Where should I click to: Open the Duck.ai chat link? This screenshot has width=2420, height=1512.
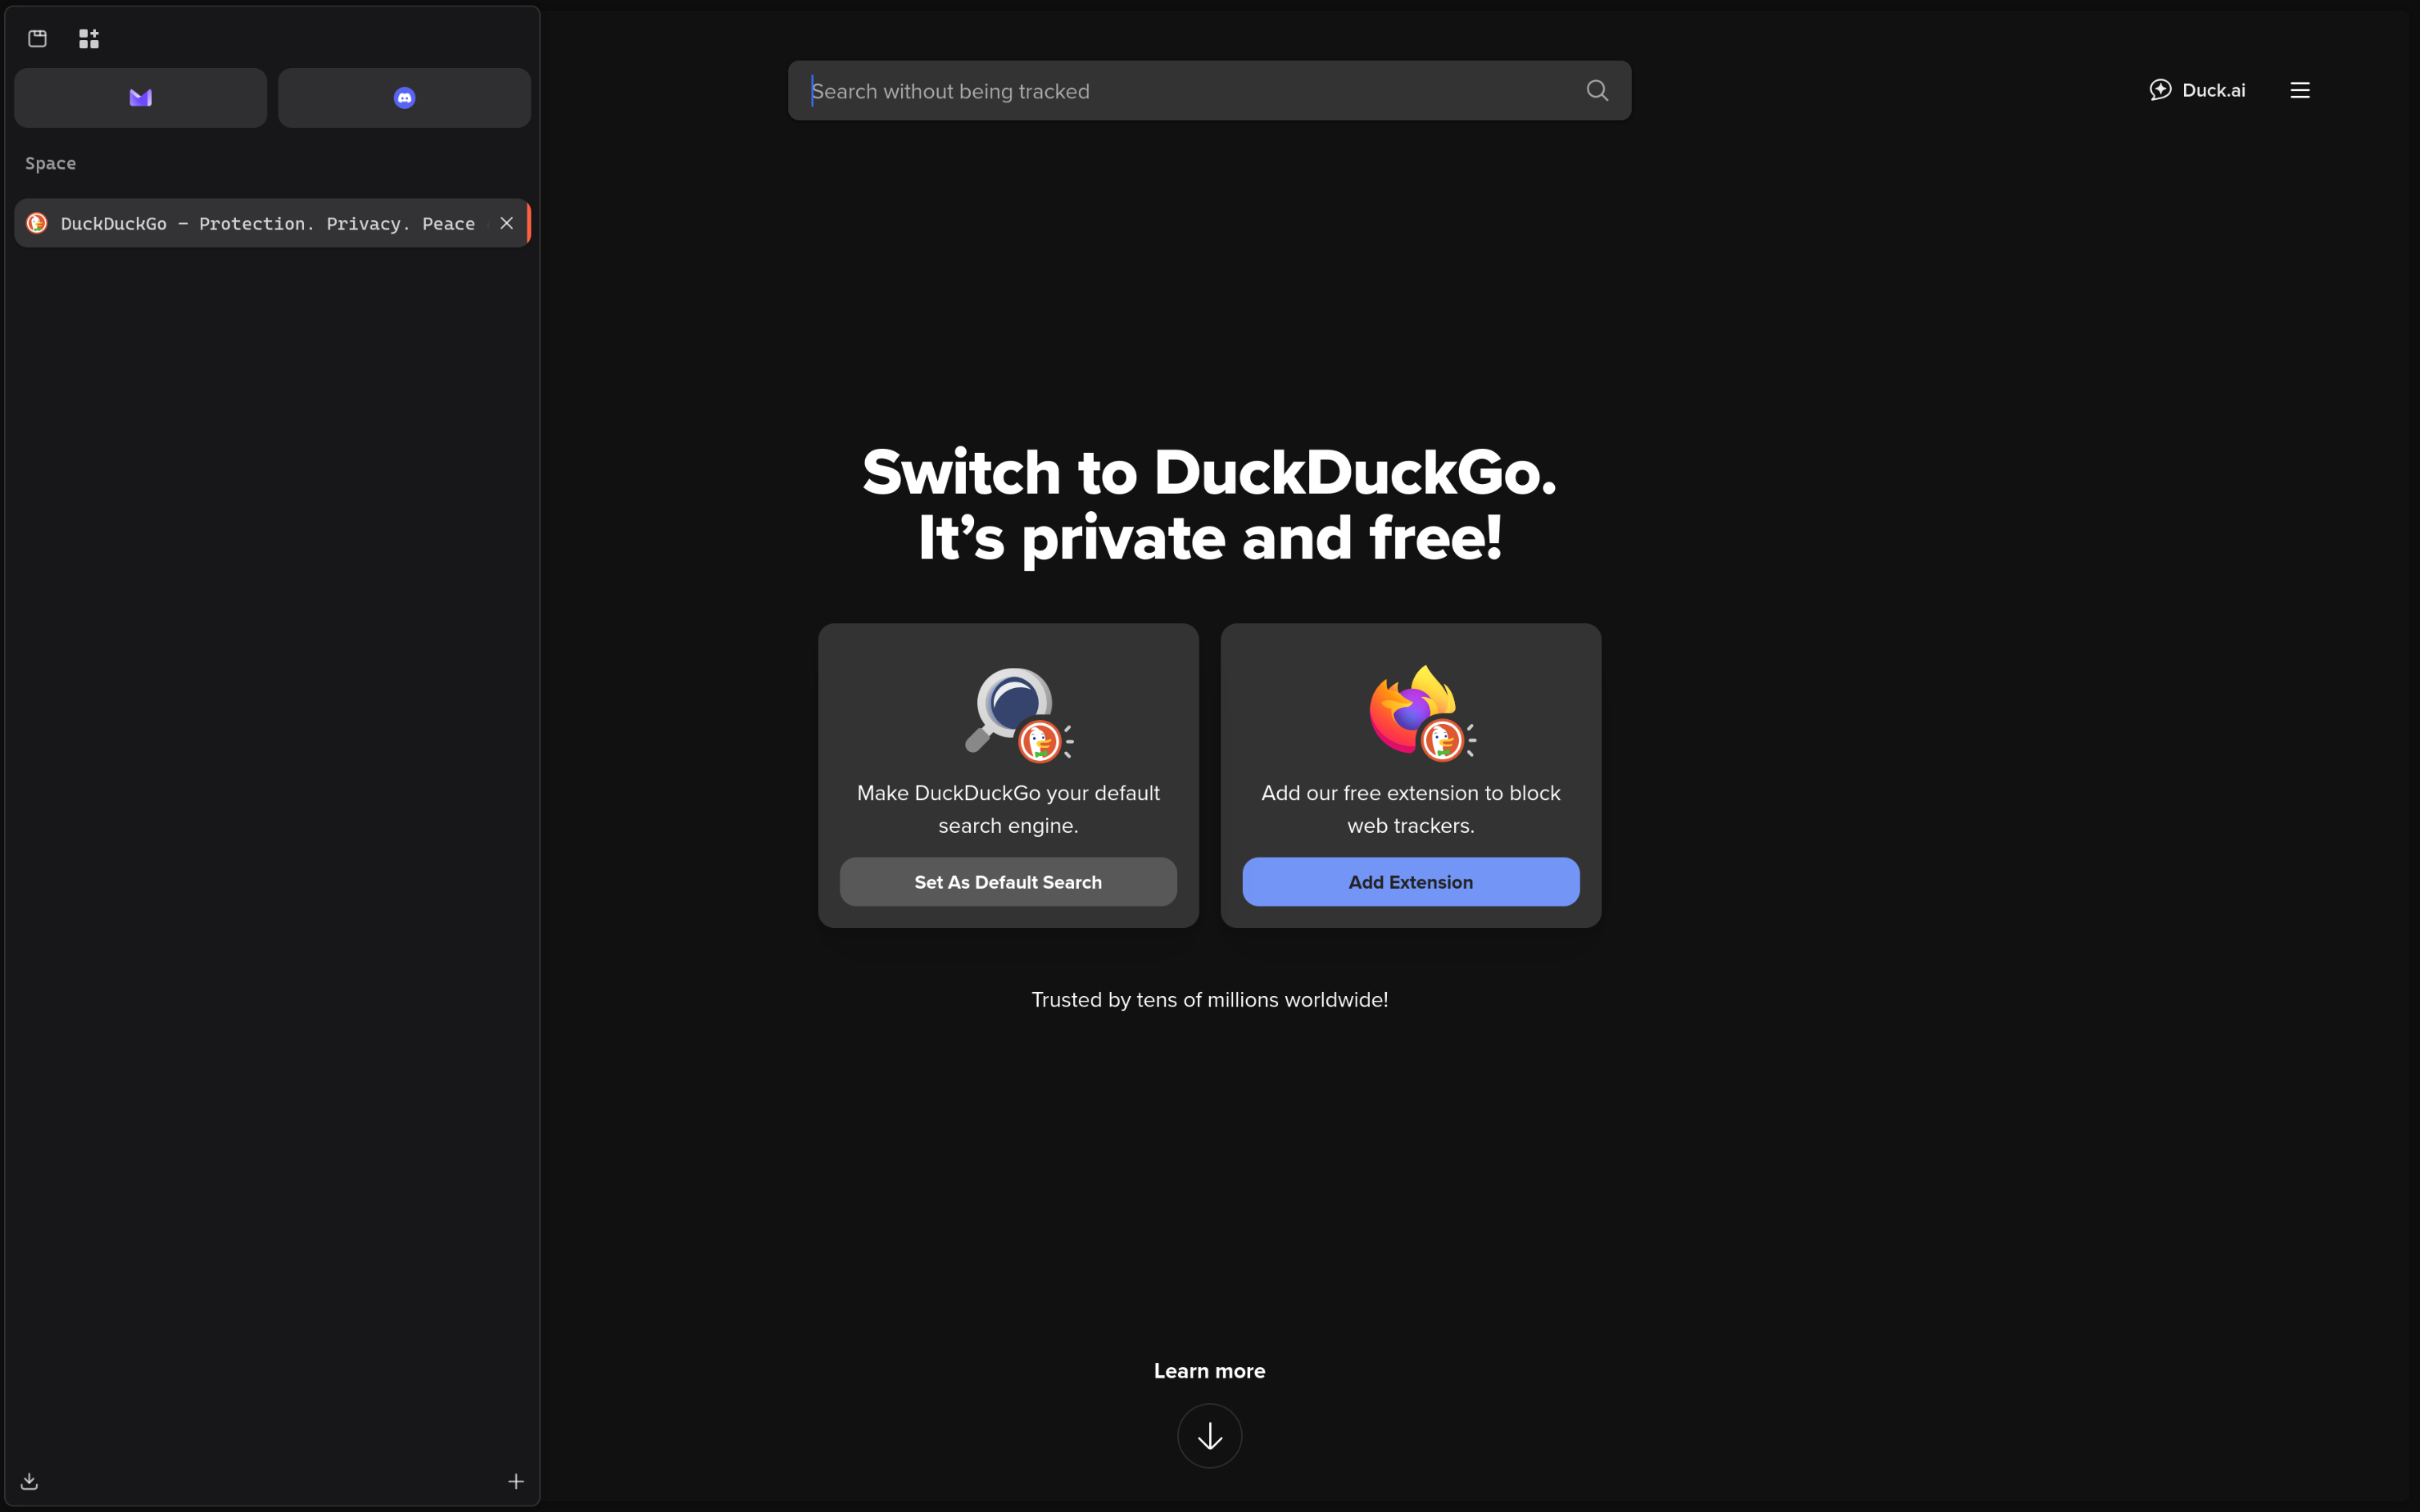(x=2197, y=90)
